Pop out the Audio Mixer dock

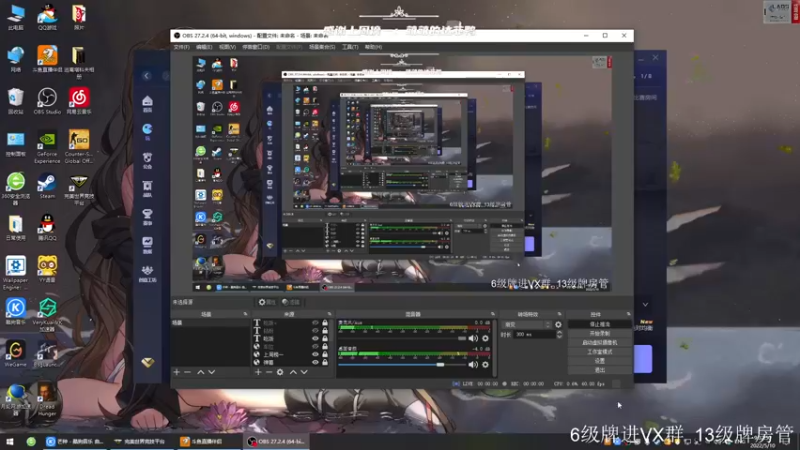tap(493, 314)
